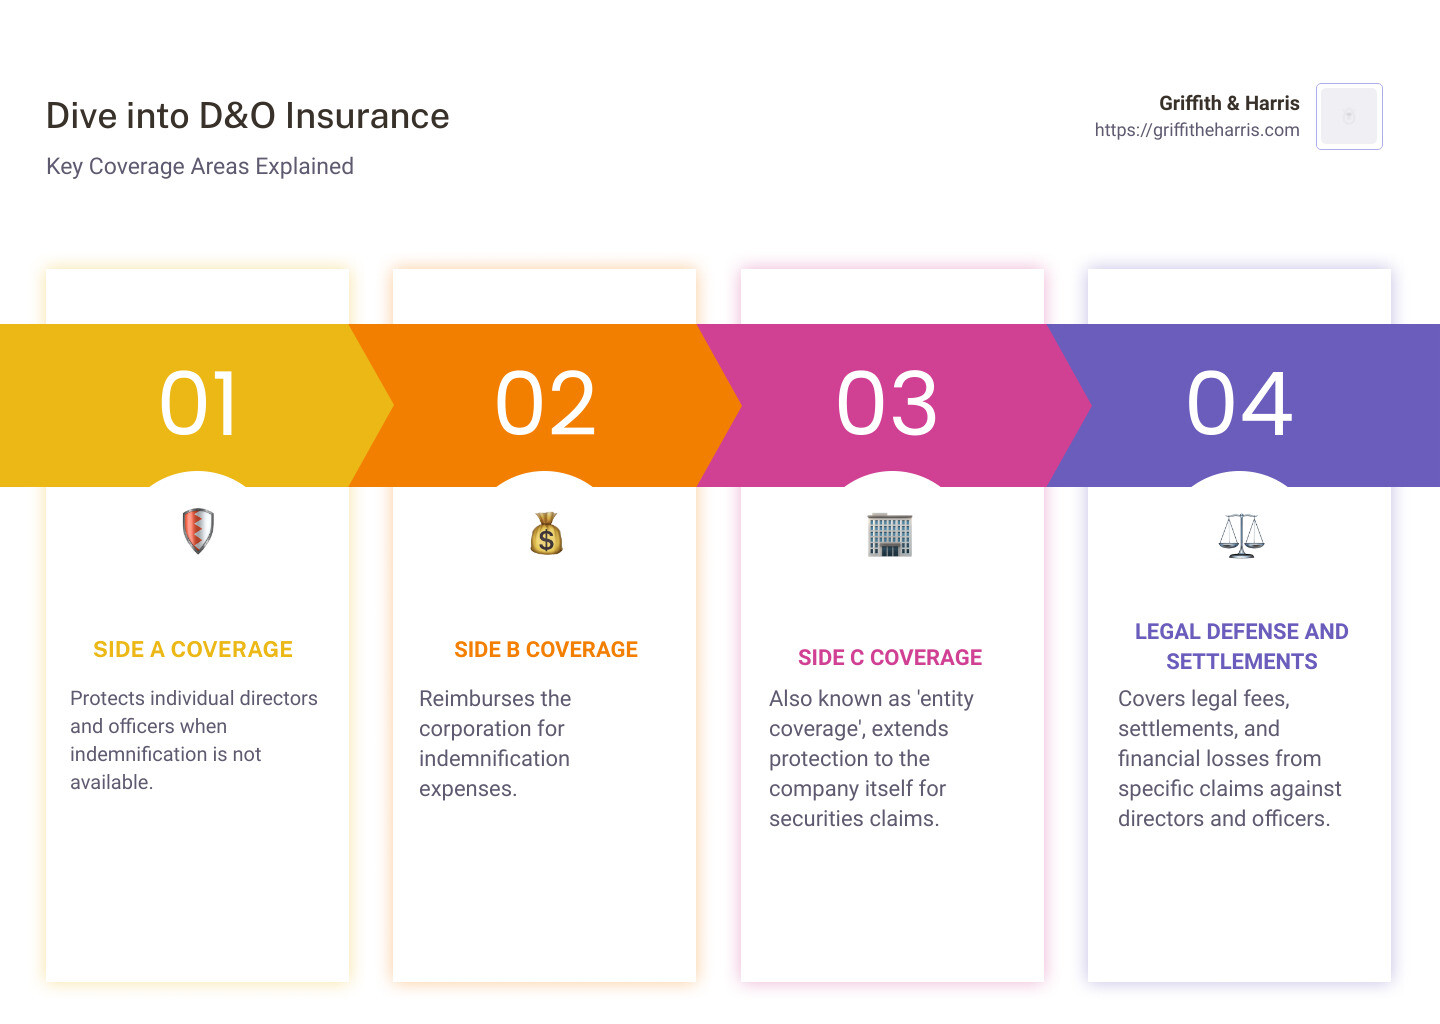Image resolution: width=1440 pixels, height=1024 pixels.
Task: Click the LEGAL DEFENSE AND SETTLEMENTS heading
Action: (x=1241, y=646)
